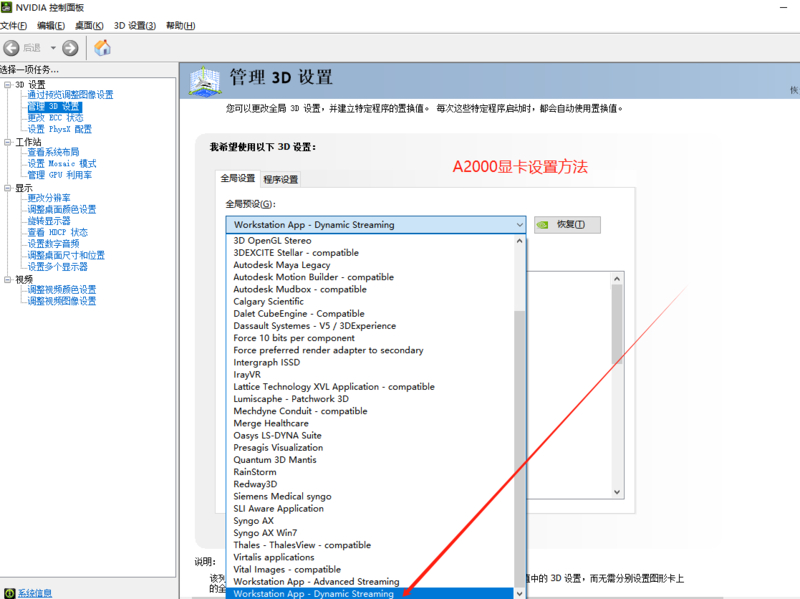Open 更改分辨率 task
Viewport: 800px width, 599px height.
[x=49, y=198]
